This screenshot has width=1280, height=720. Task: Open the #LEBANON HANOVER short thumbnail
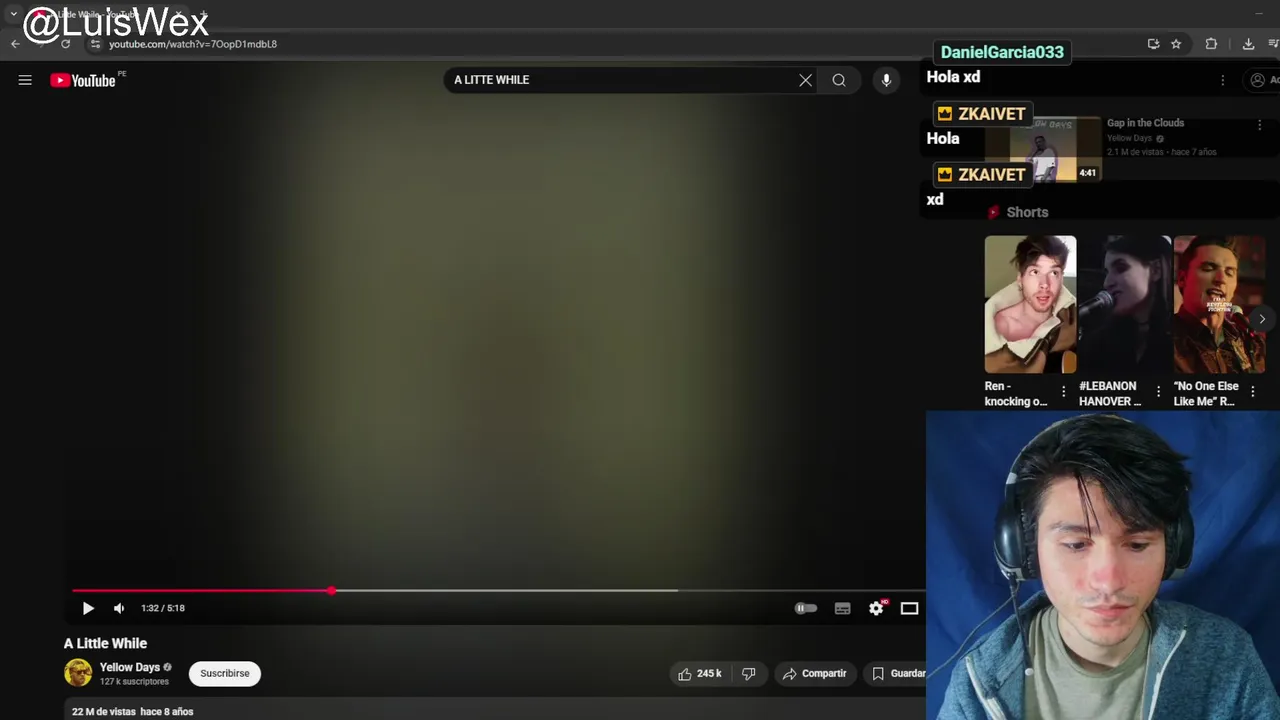tap(1125, 304)
